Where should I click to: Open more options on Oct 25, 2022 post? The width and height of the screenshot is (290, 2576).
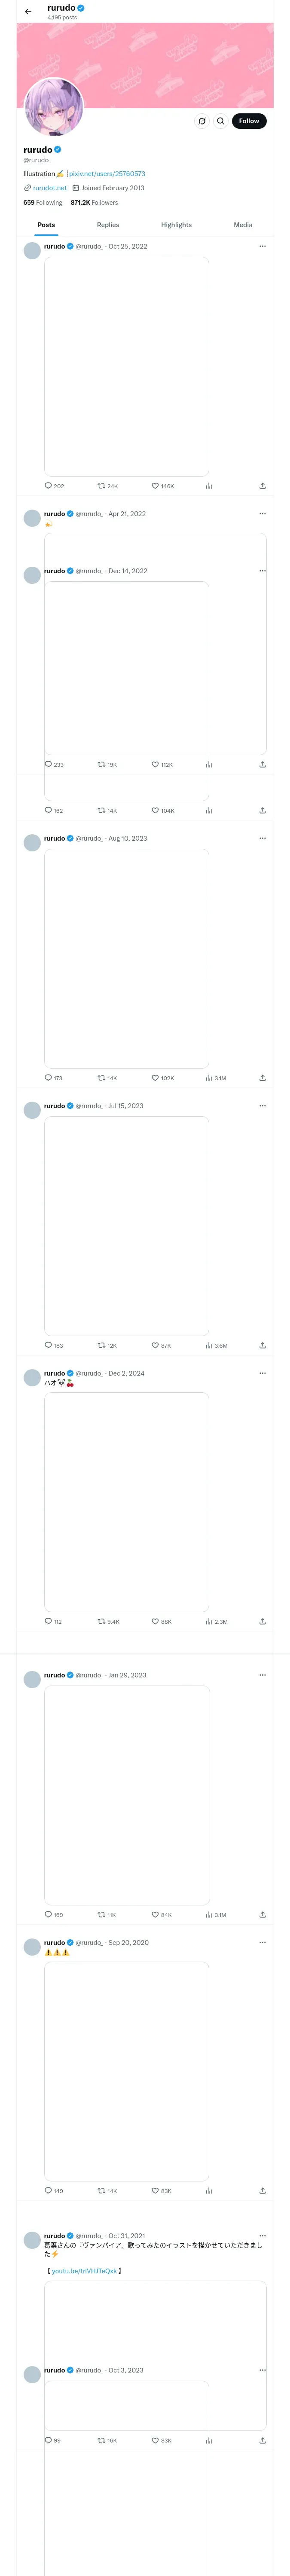[x=262, y=246]
